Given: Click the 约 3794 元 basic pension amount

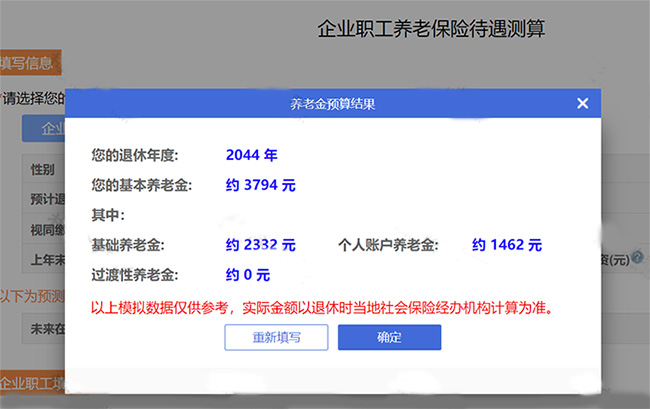Looking at the screenshot, I should tap(260, 185).
